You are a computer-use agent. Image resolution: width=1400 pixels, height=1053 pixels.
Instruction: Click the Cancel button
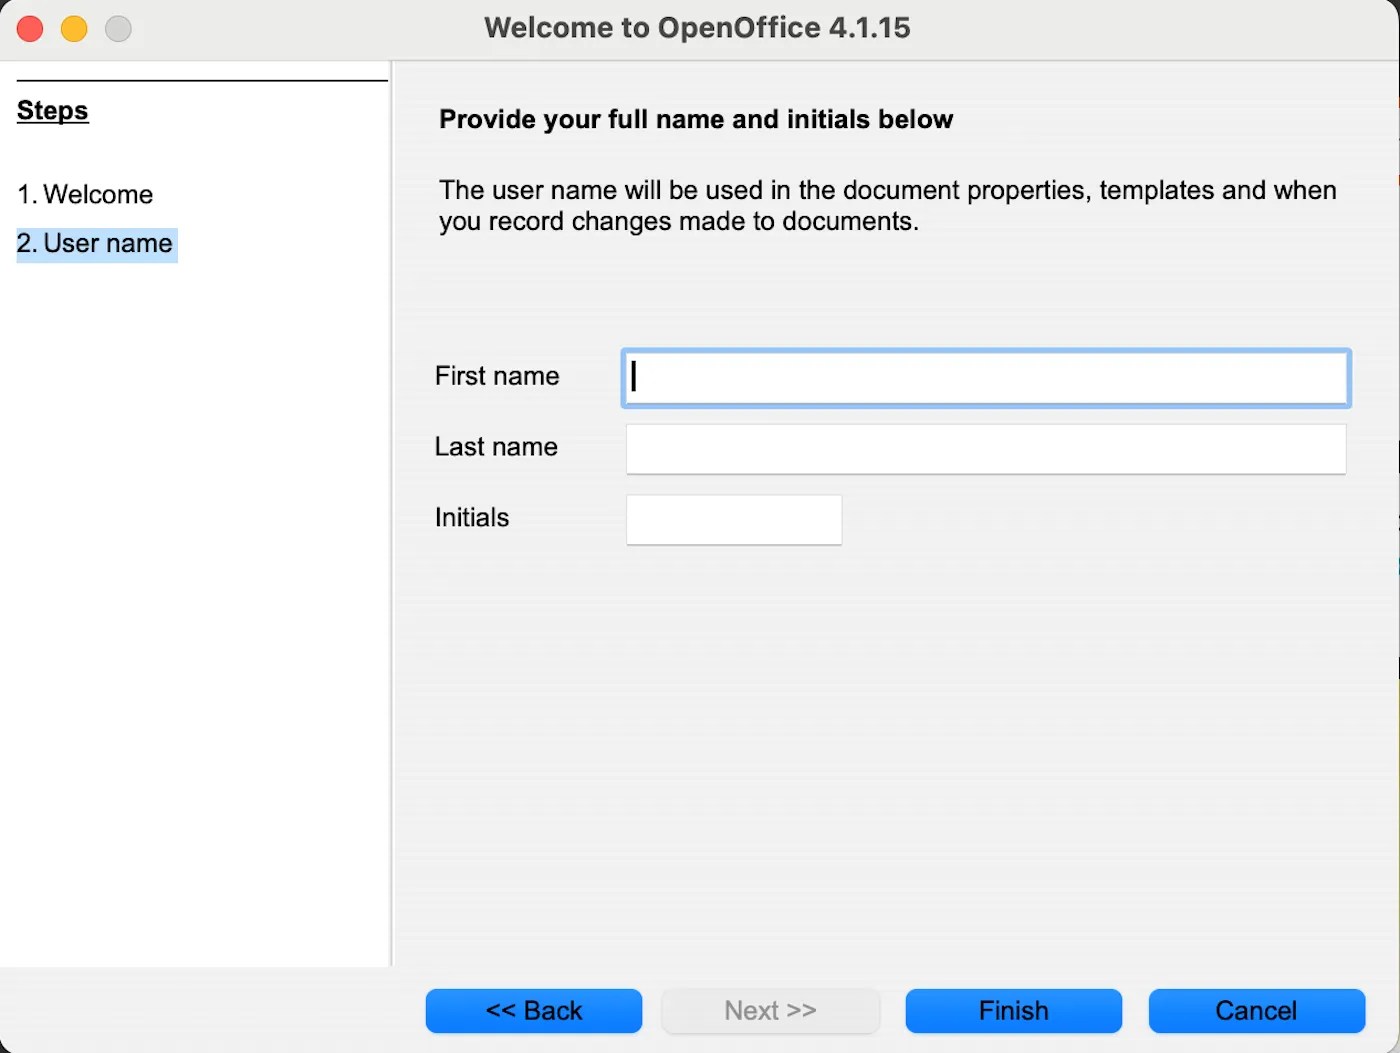(1256, 1010)
